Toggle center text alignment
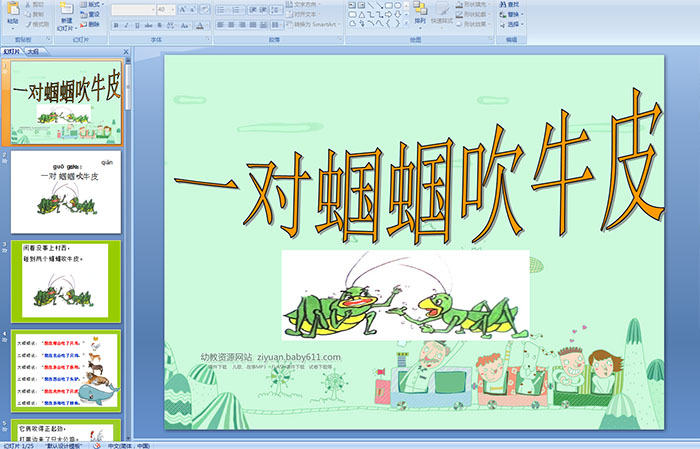 point(231,25)
